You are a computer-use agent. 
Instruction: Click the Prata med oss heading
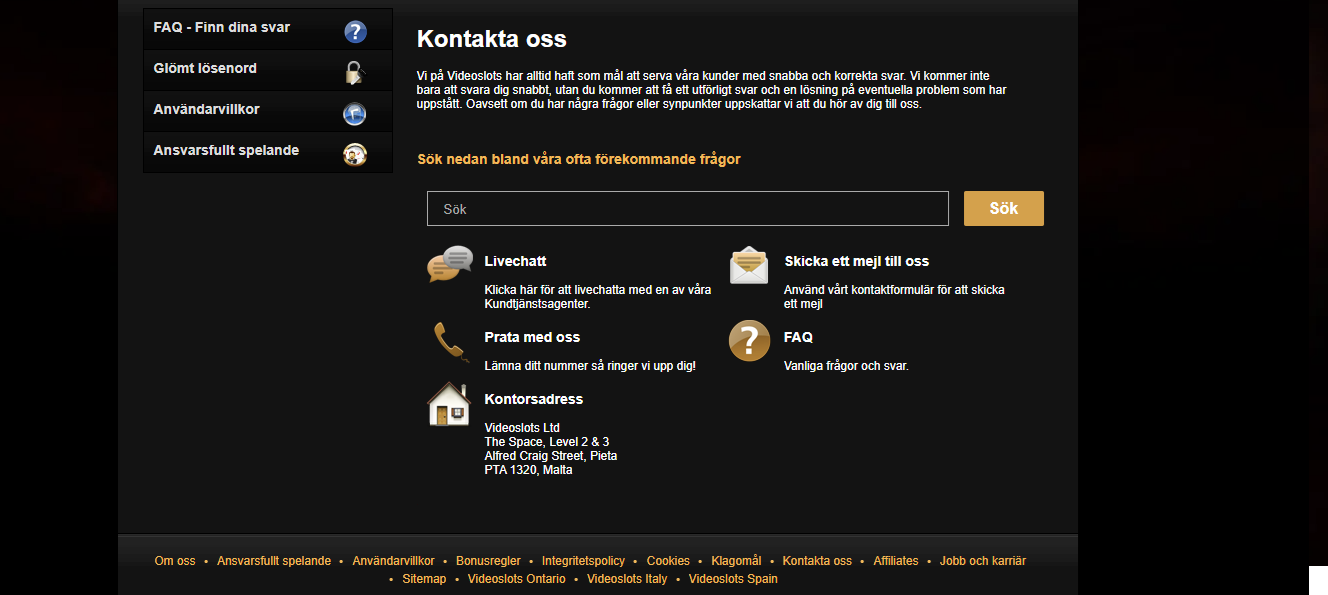point(532,337)
